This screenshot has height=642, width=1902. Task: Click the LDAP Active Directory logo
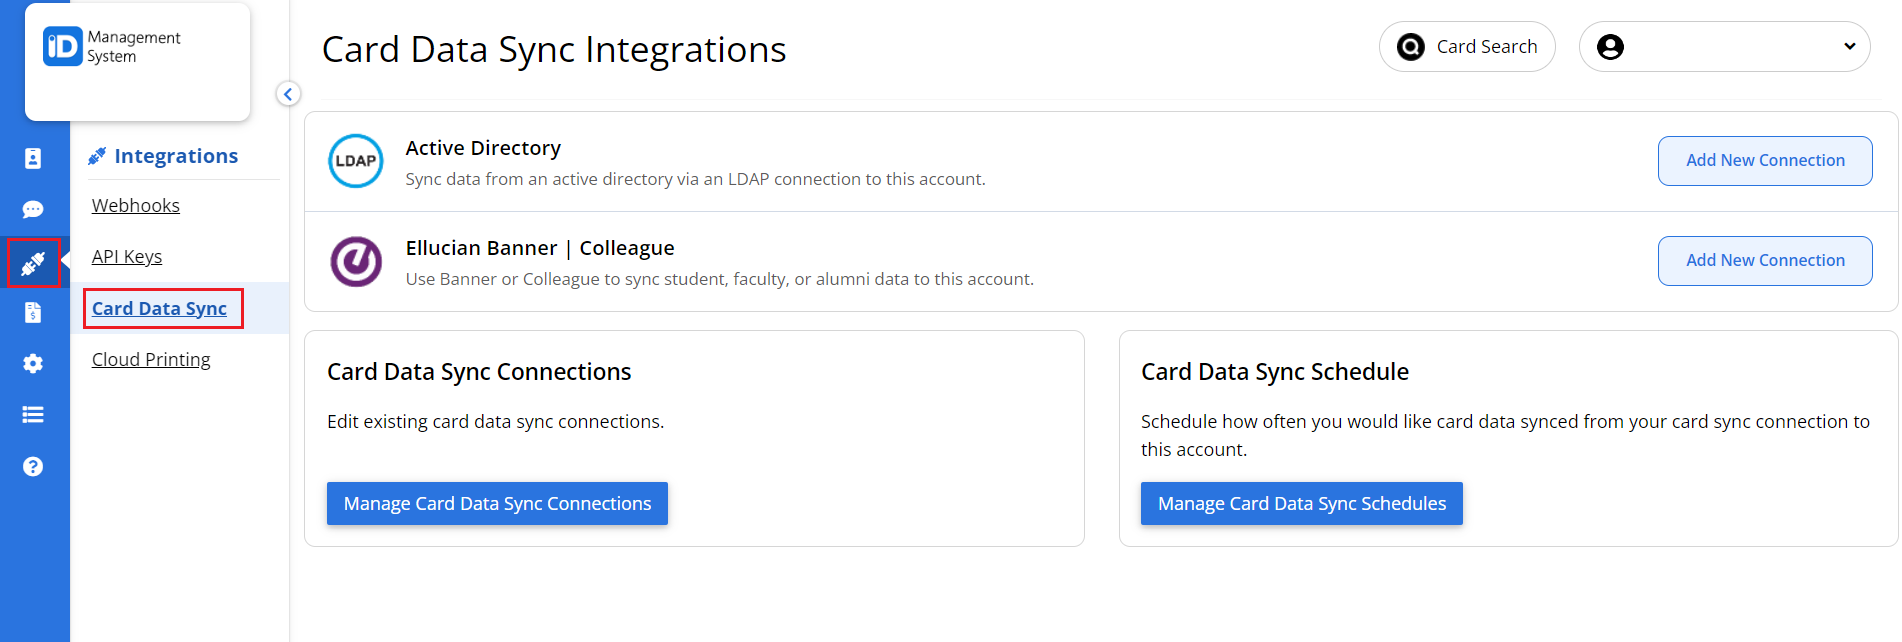[356, 161]
